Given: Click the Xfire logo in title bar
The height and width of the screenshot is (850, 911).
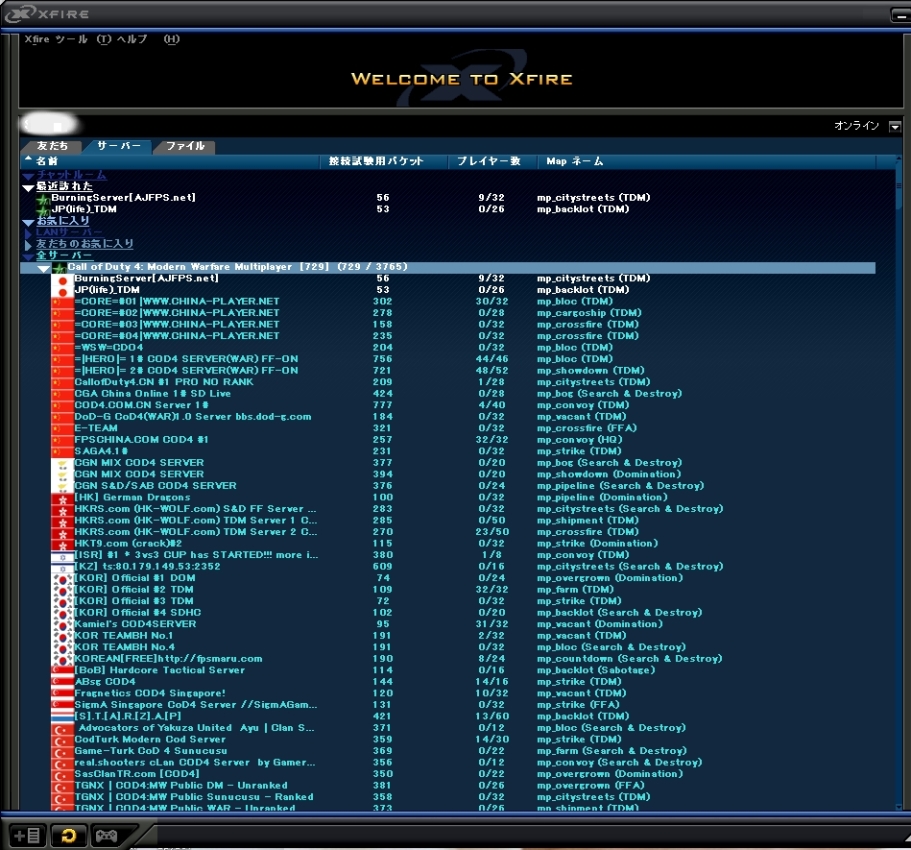Looking at the screenshot, I should click(48, 14).
